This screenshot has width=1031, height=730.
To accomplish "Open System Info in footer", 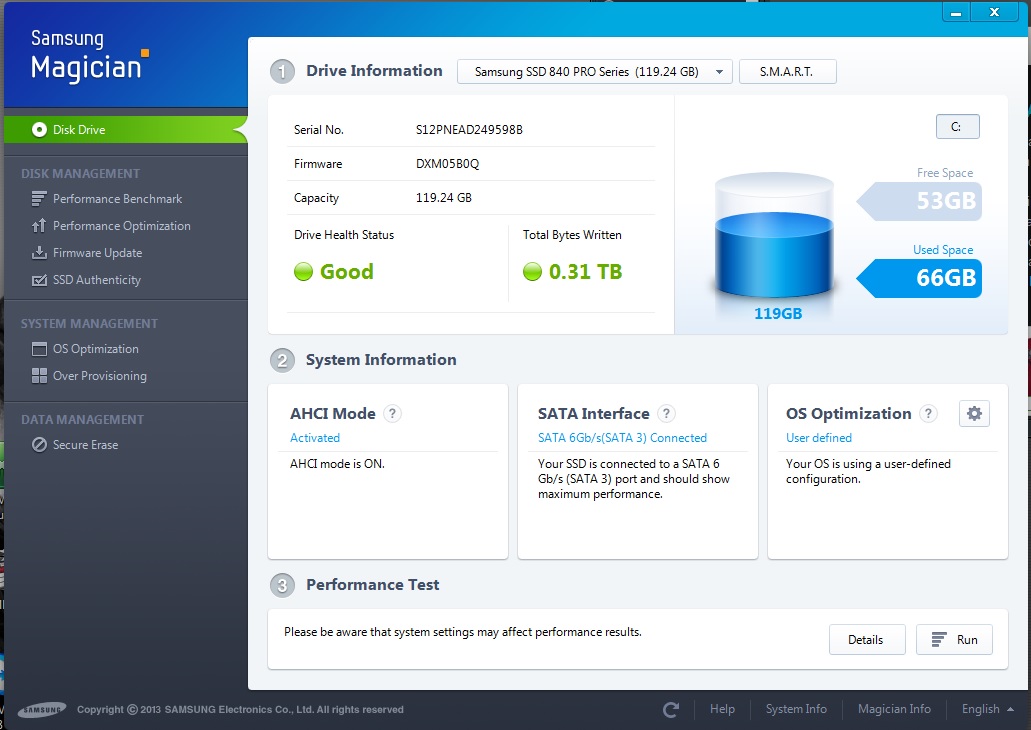I will (x=796, y=709).
